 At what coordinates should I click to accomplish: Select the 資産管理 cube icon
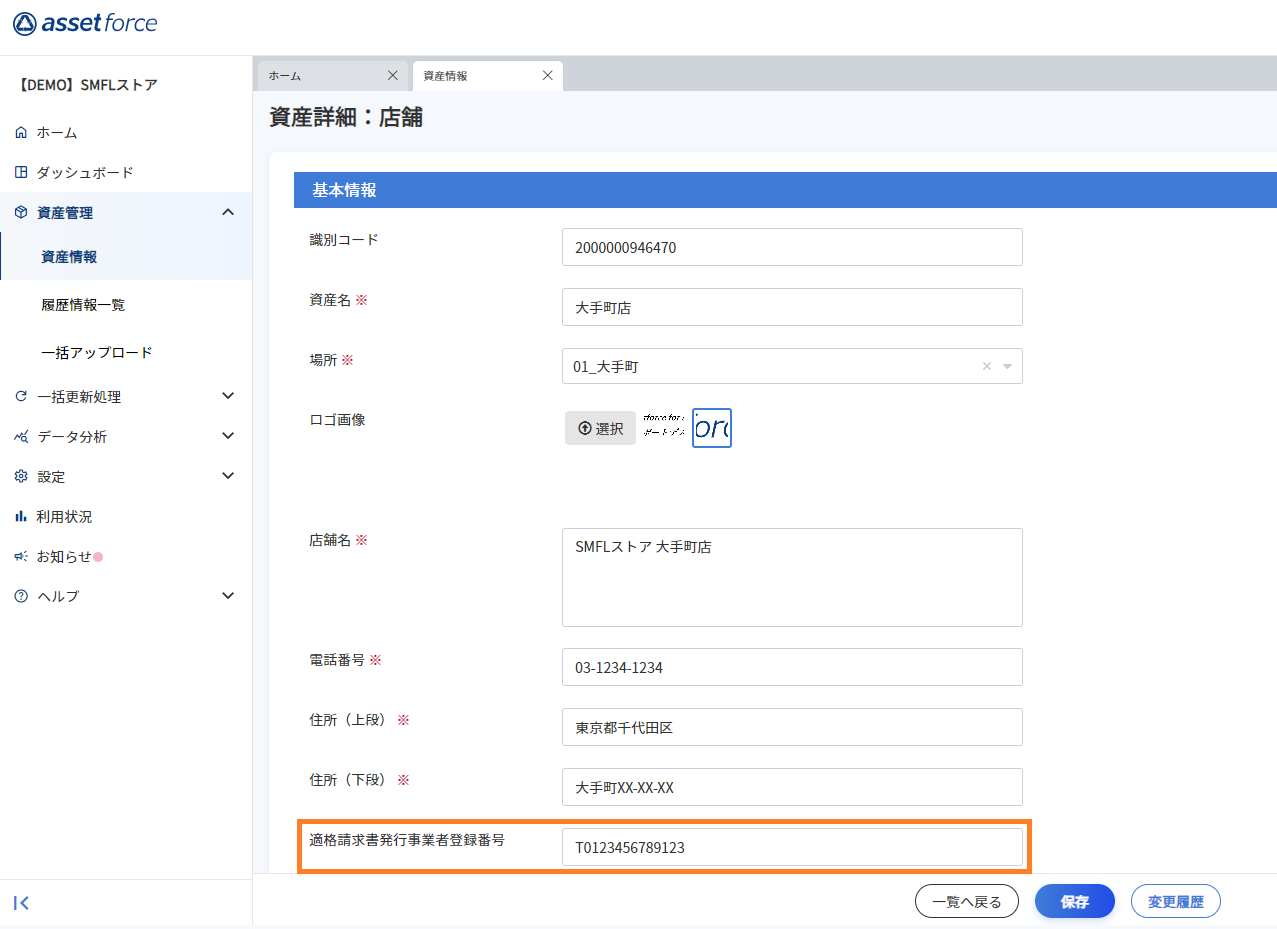[x=21, y=212]
